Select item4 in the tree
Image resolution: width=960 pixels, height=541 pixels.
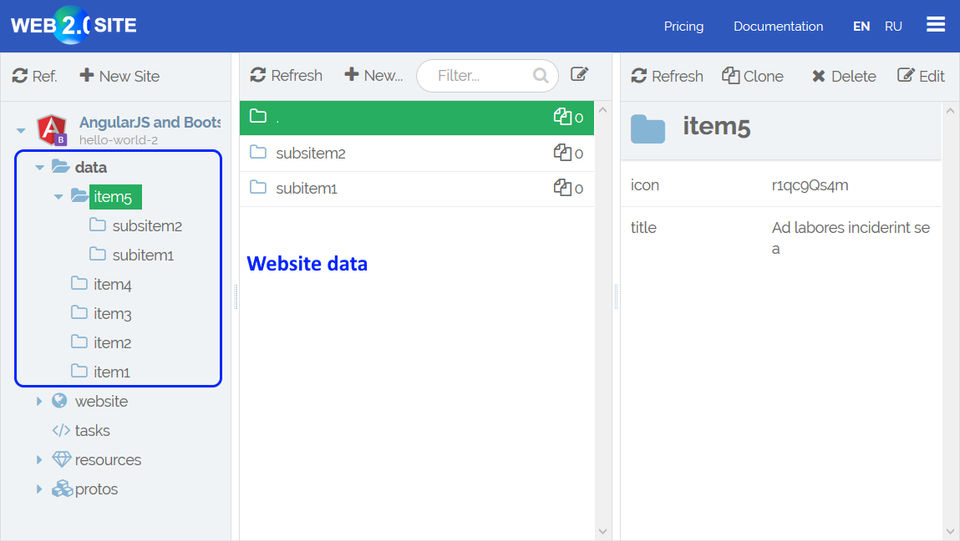coord(112,285)
